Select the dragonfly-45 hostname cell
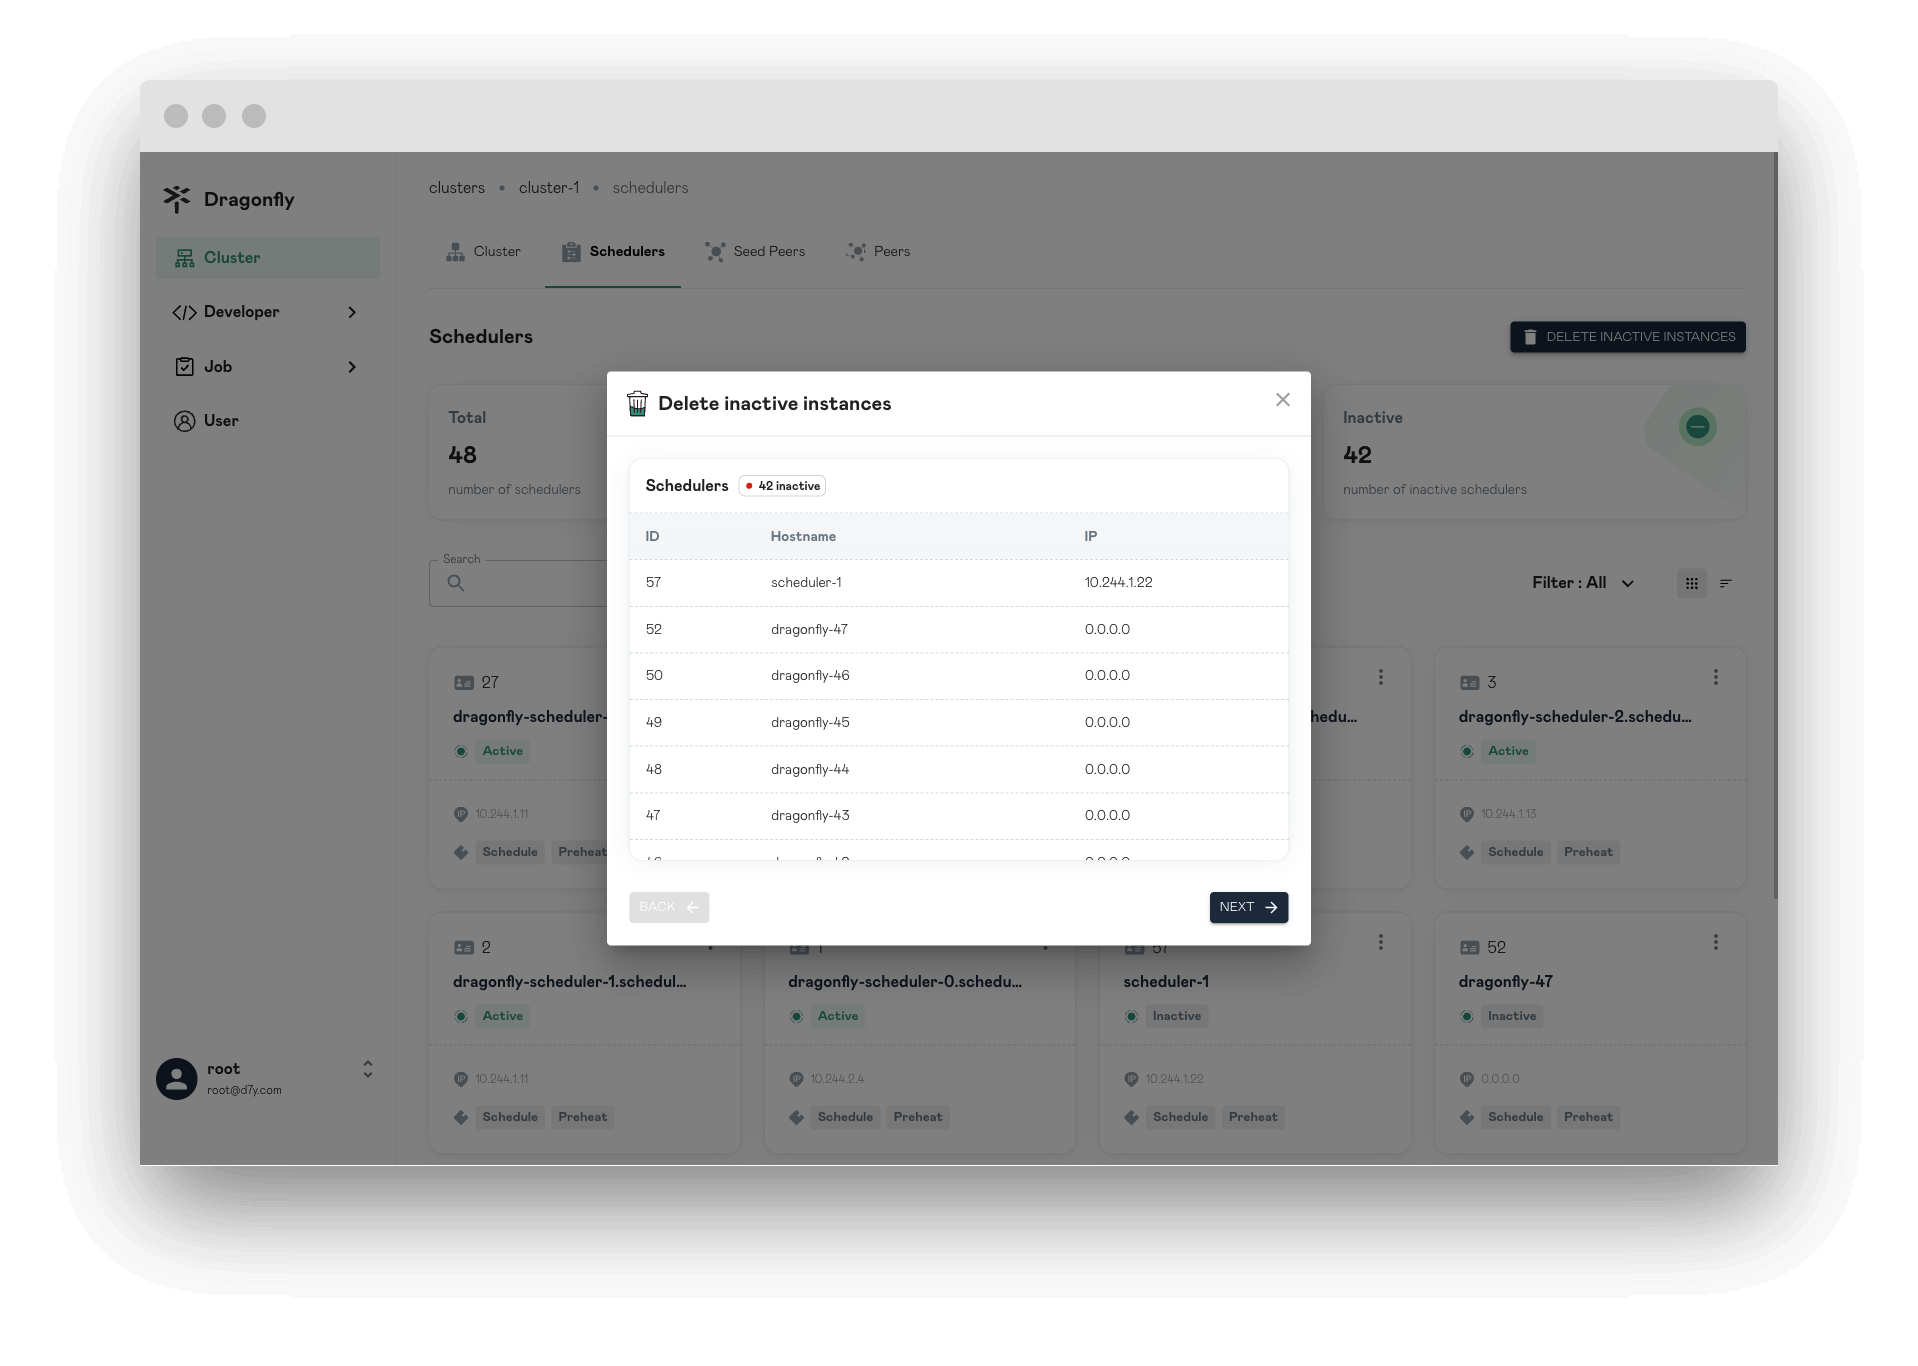The height and width of the screenshot is (1366, 1918). tap(810, 722)
